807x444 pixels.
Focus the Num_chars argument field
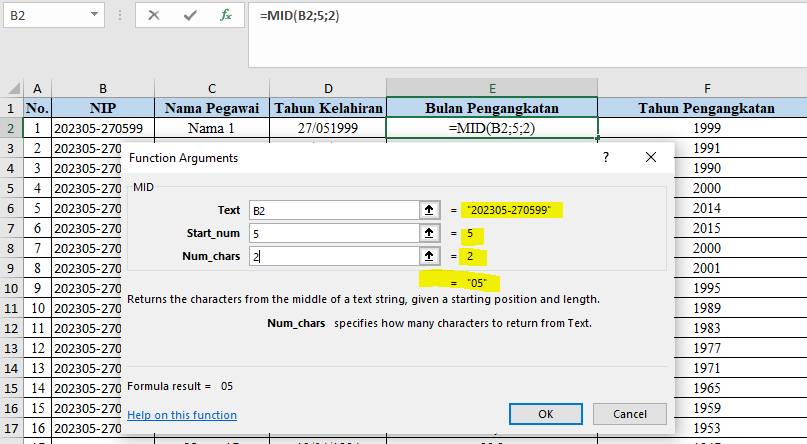(335, 256)
